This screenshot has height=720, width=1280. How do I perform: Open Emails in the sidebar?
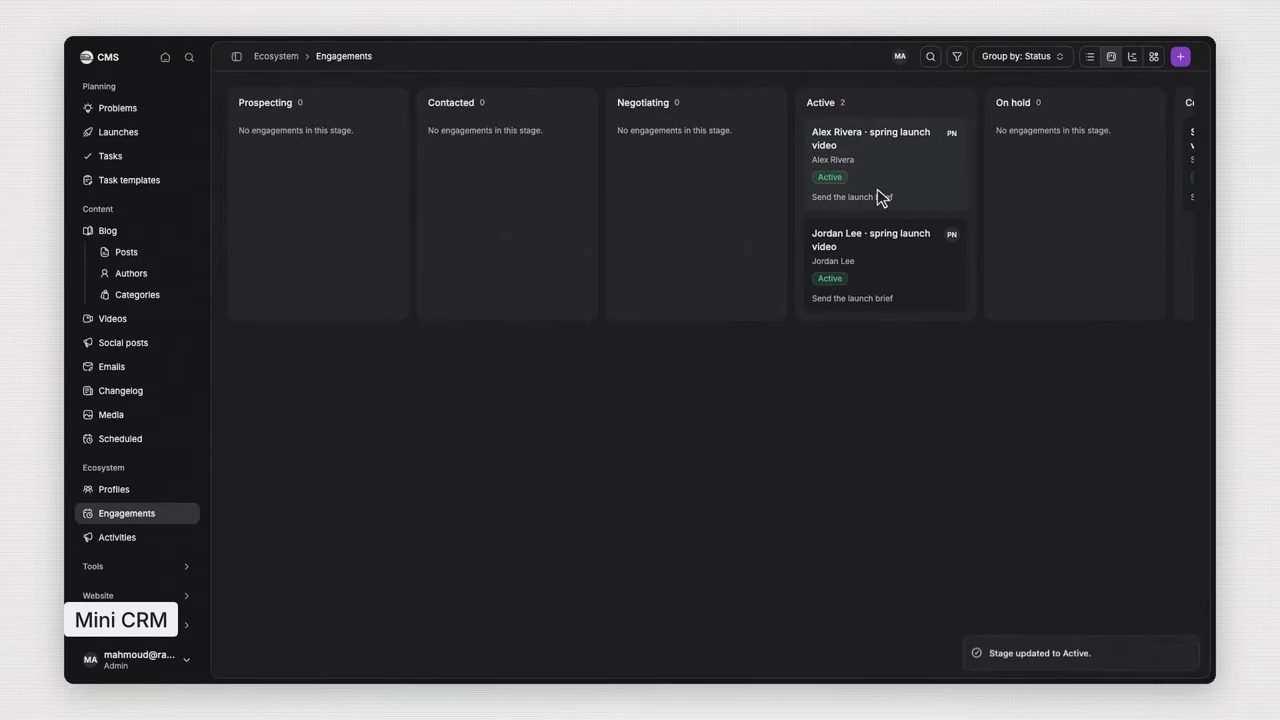(x=137, y=367)
